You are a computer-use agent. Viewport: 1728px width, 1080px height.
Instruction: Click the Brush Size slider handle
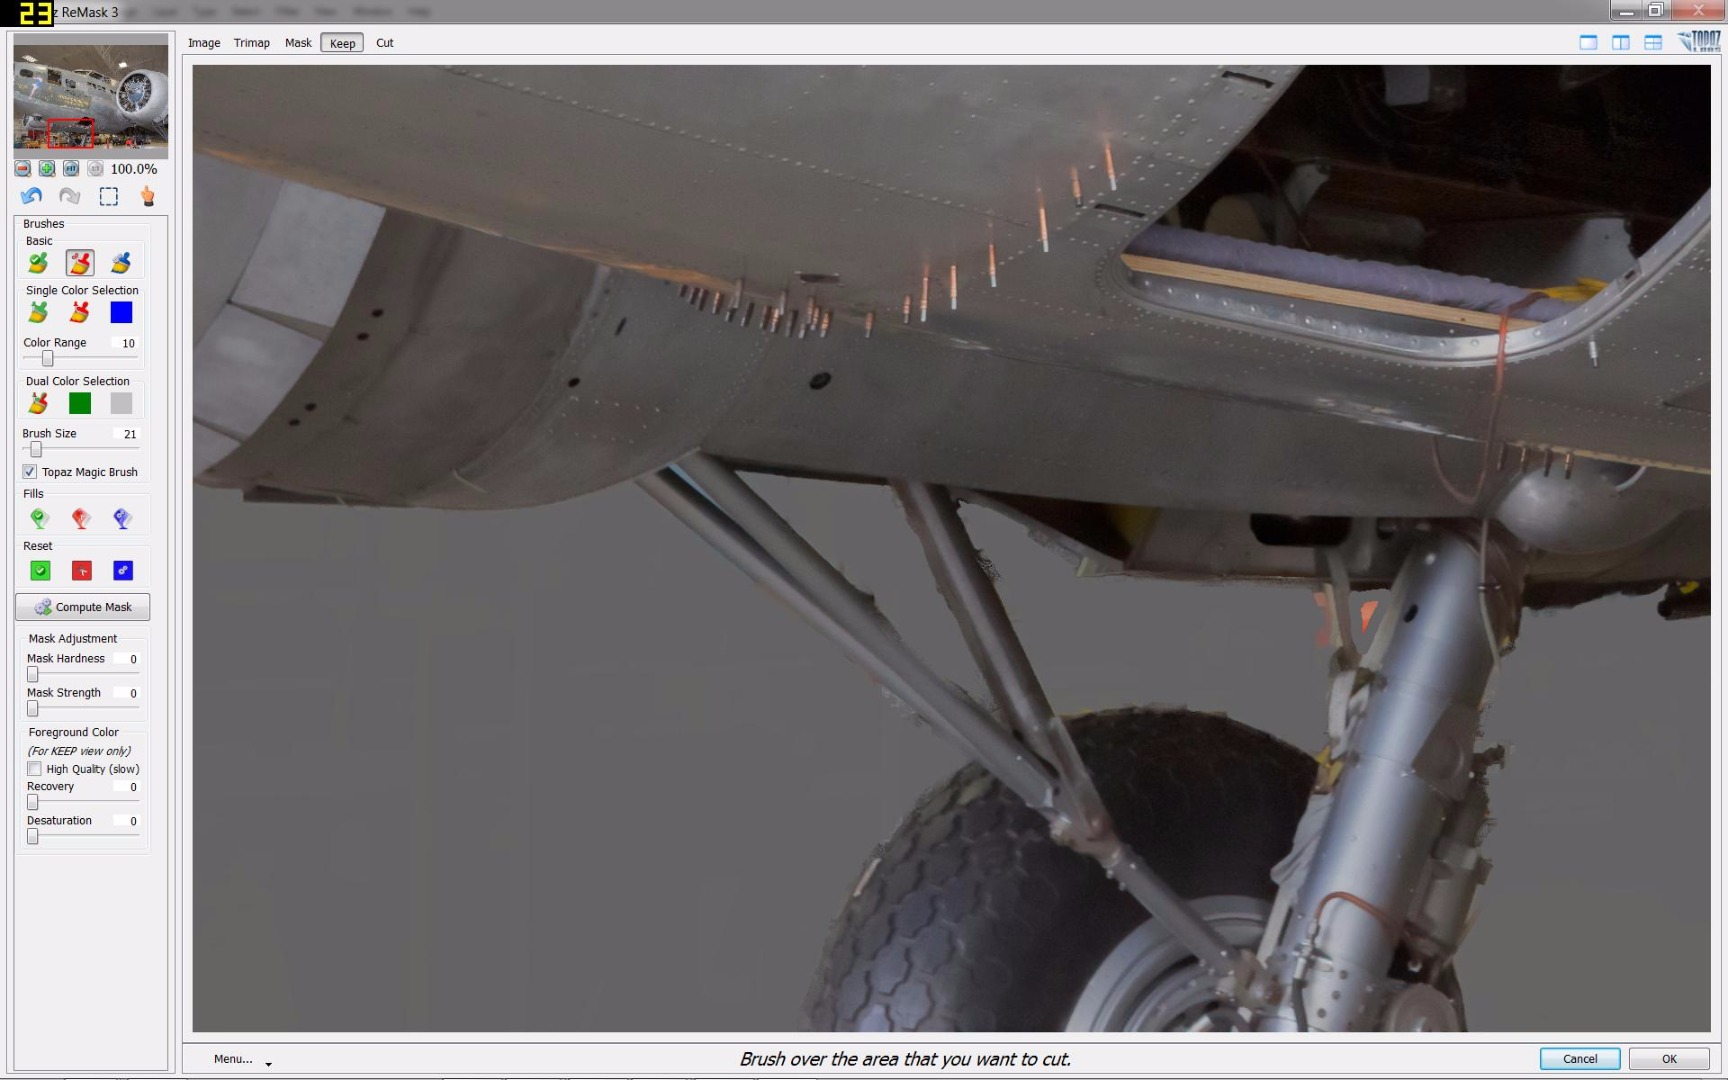coord(36,450)
